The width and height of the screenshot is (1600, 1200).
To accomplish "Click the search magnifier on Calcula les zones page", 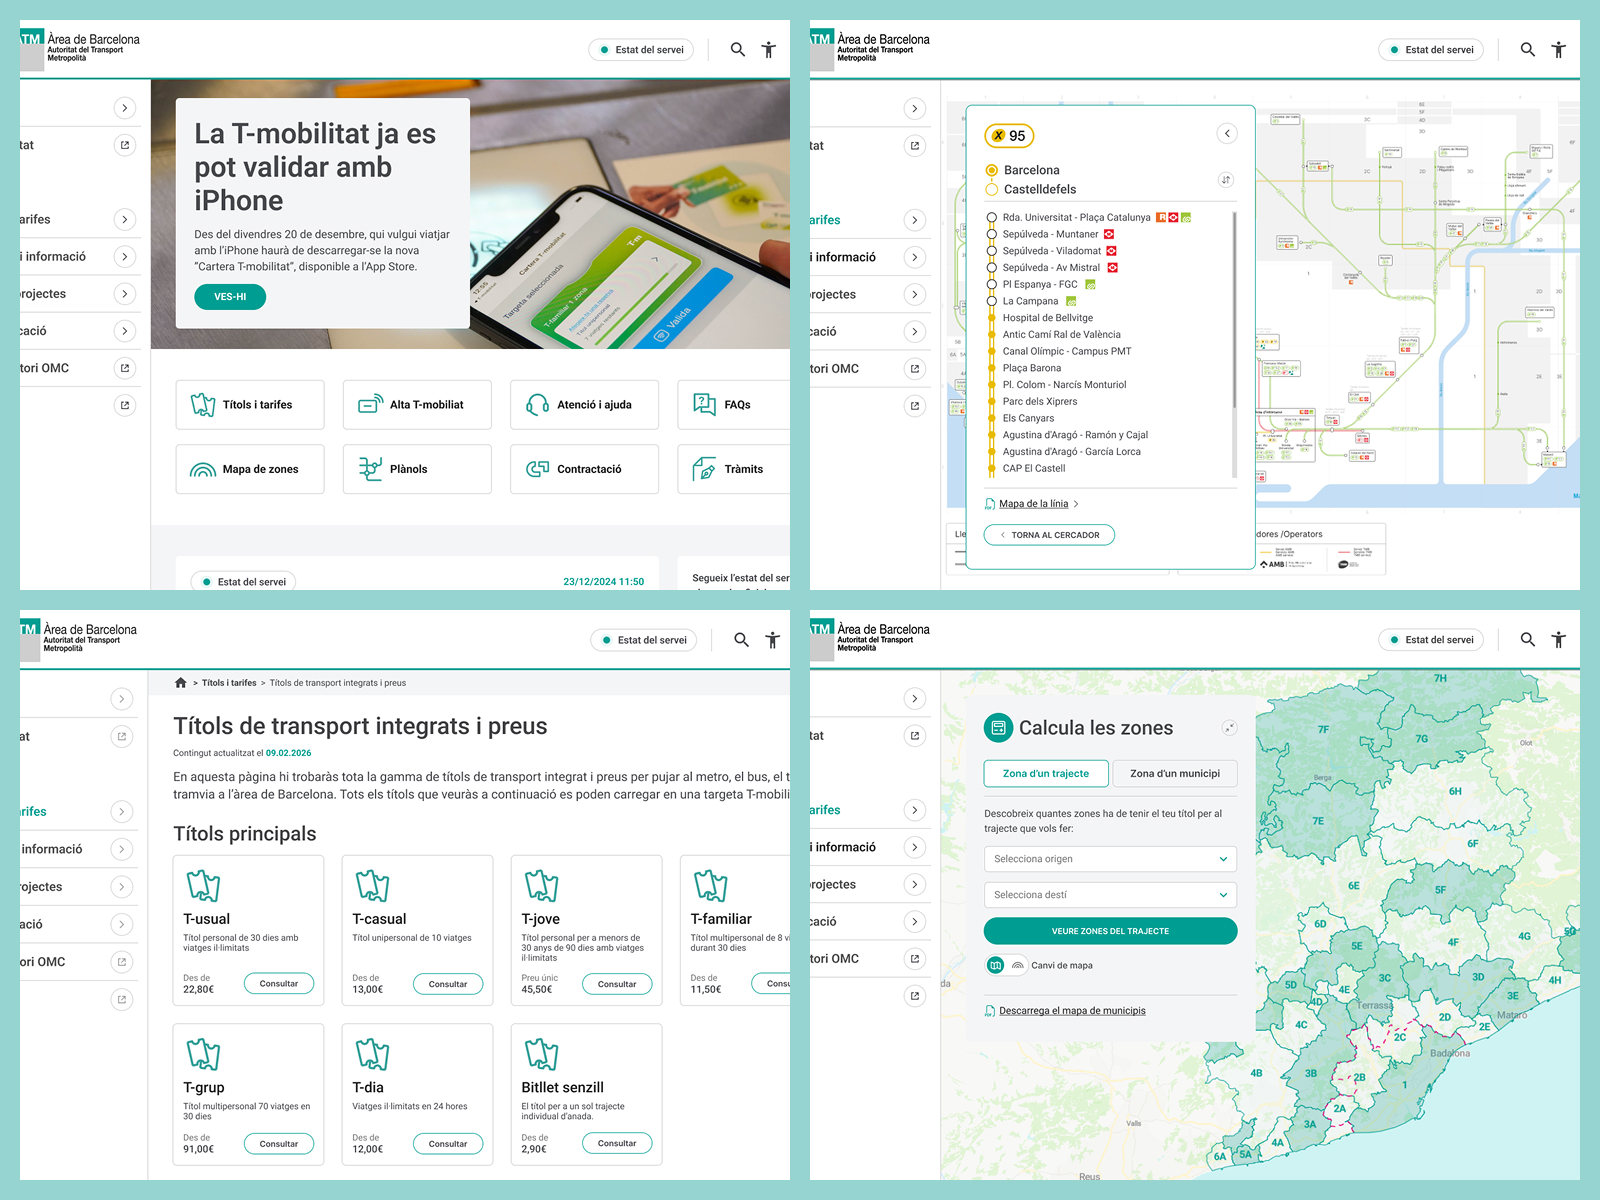I will click(1528, 639).
